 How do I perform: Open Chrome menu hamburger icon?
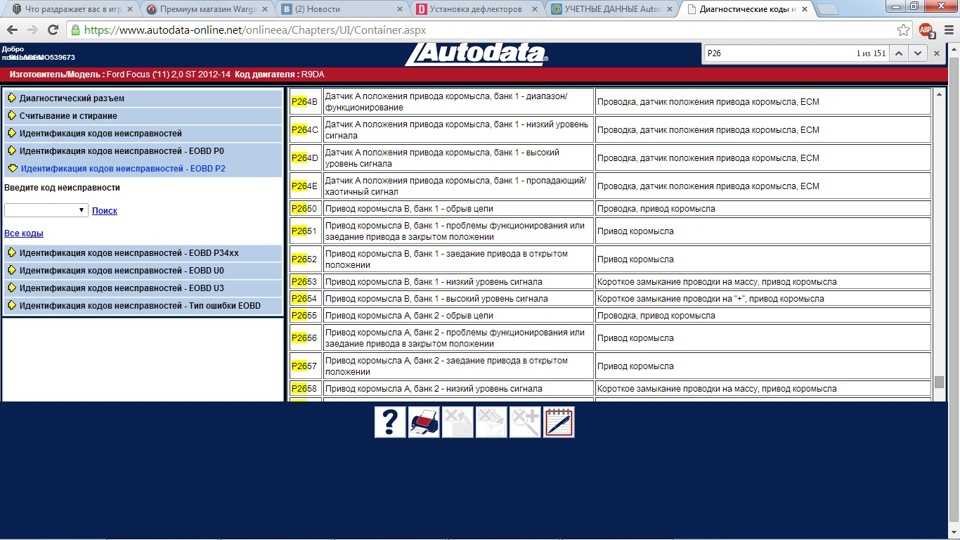coord(949,30)
